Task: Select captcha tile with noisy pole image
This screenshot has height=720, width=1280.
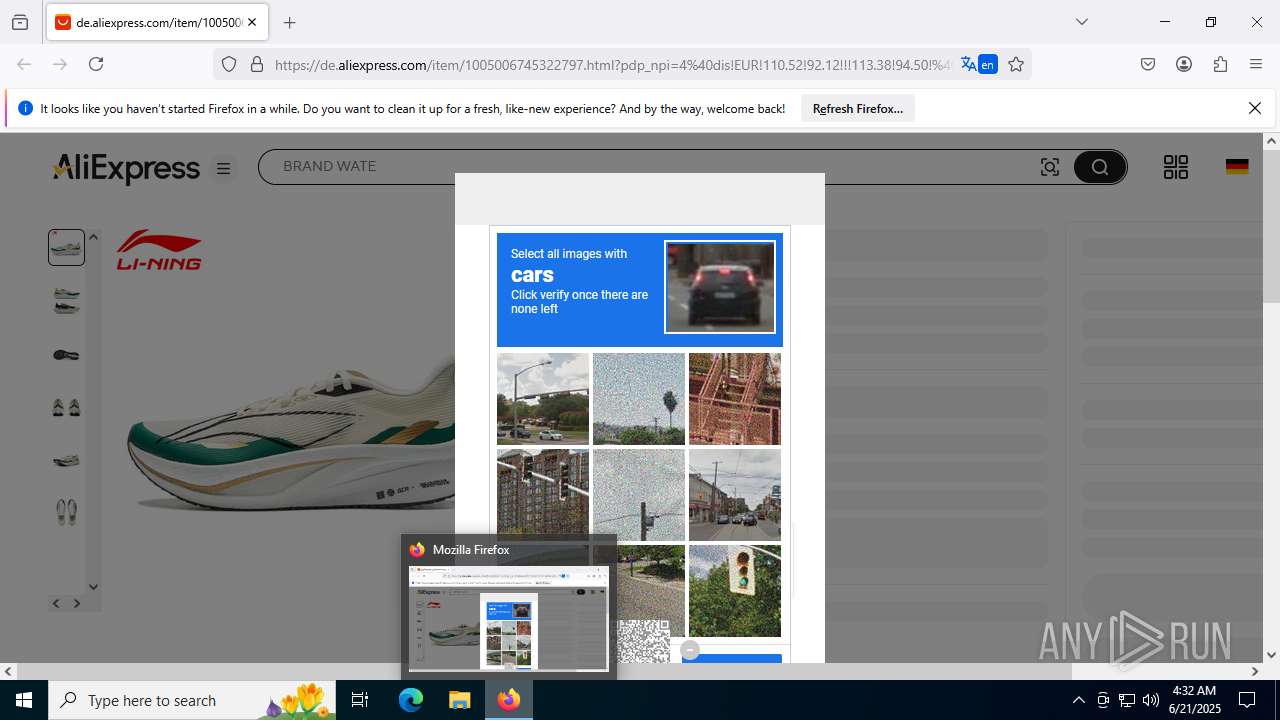Action: 639,495
